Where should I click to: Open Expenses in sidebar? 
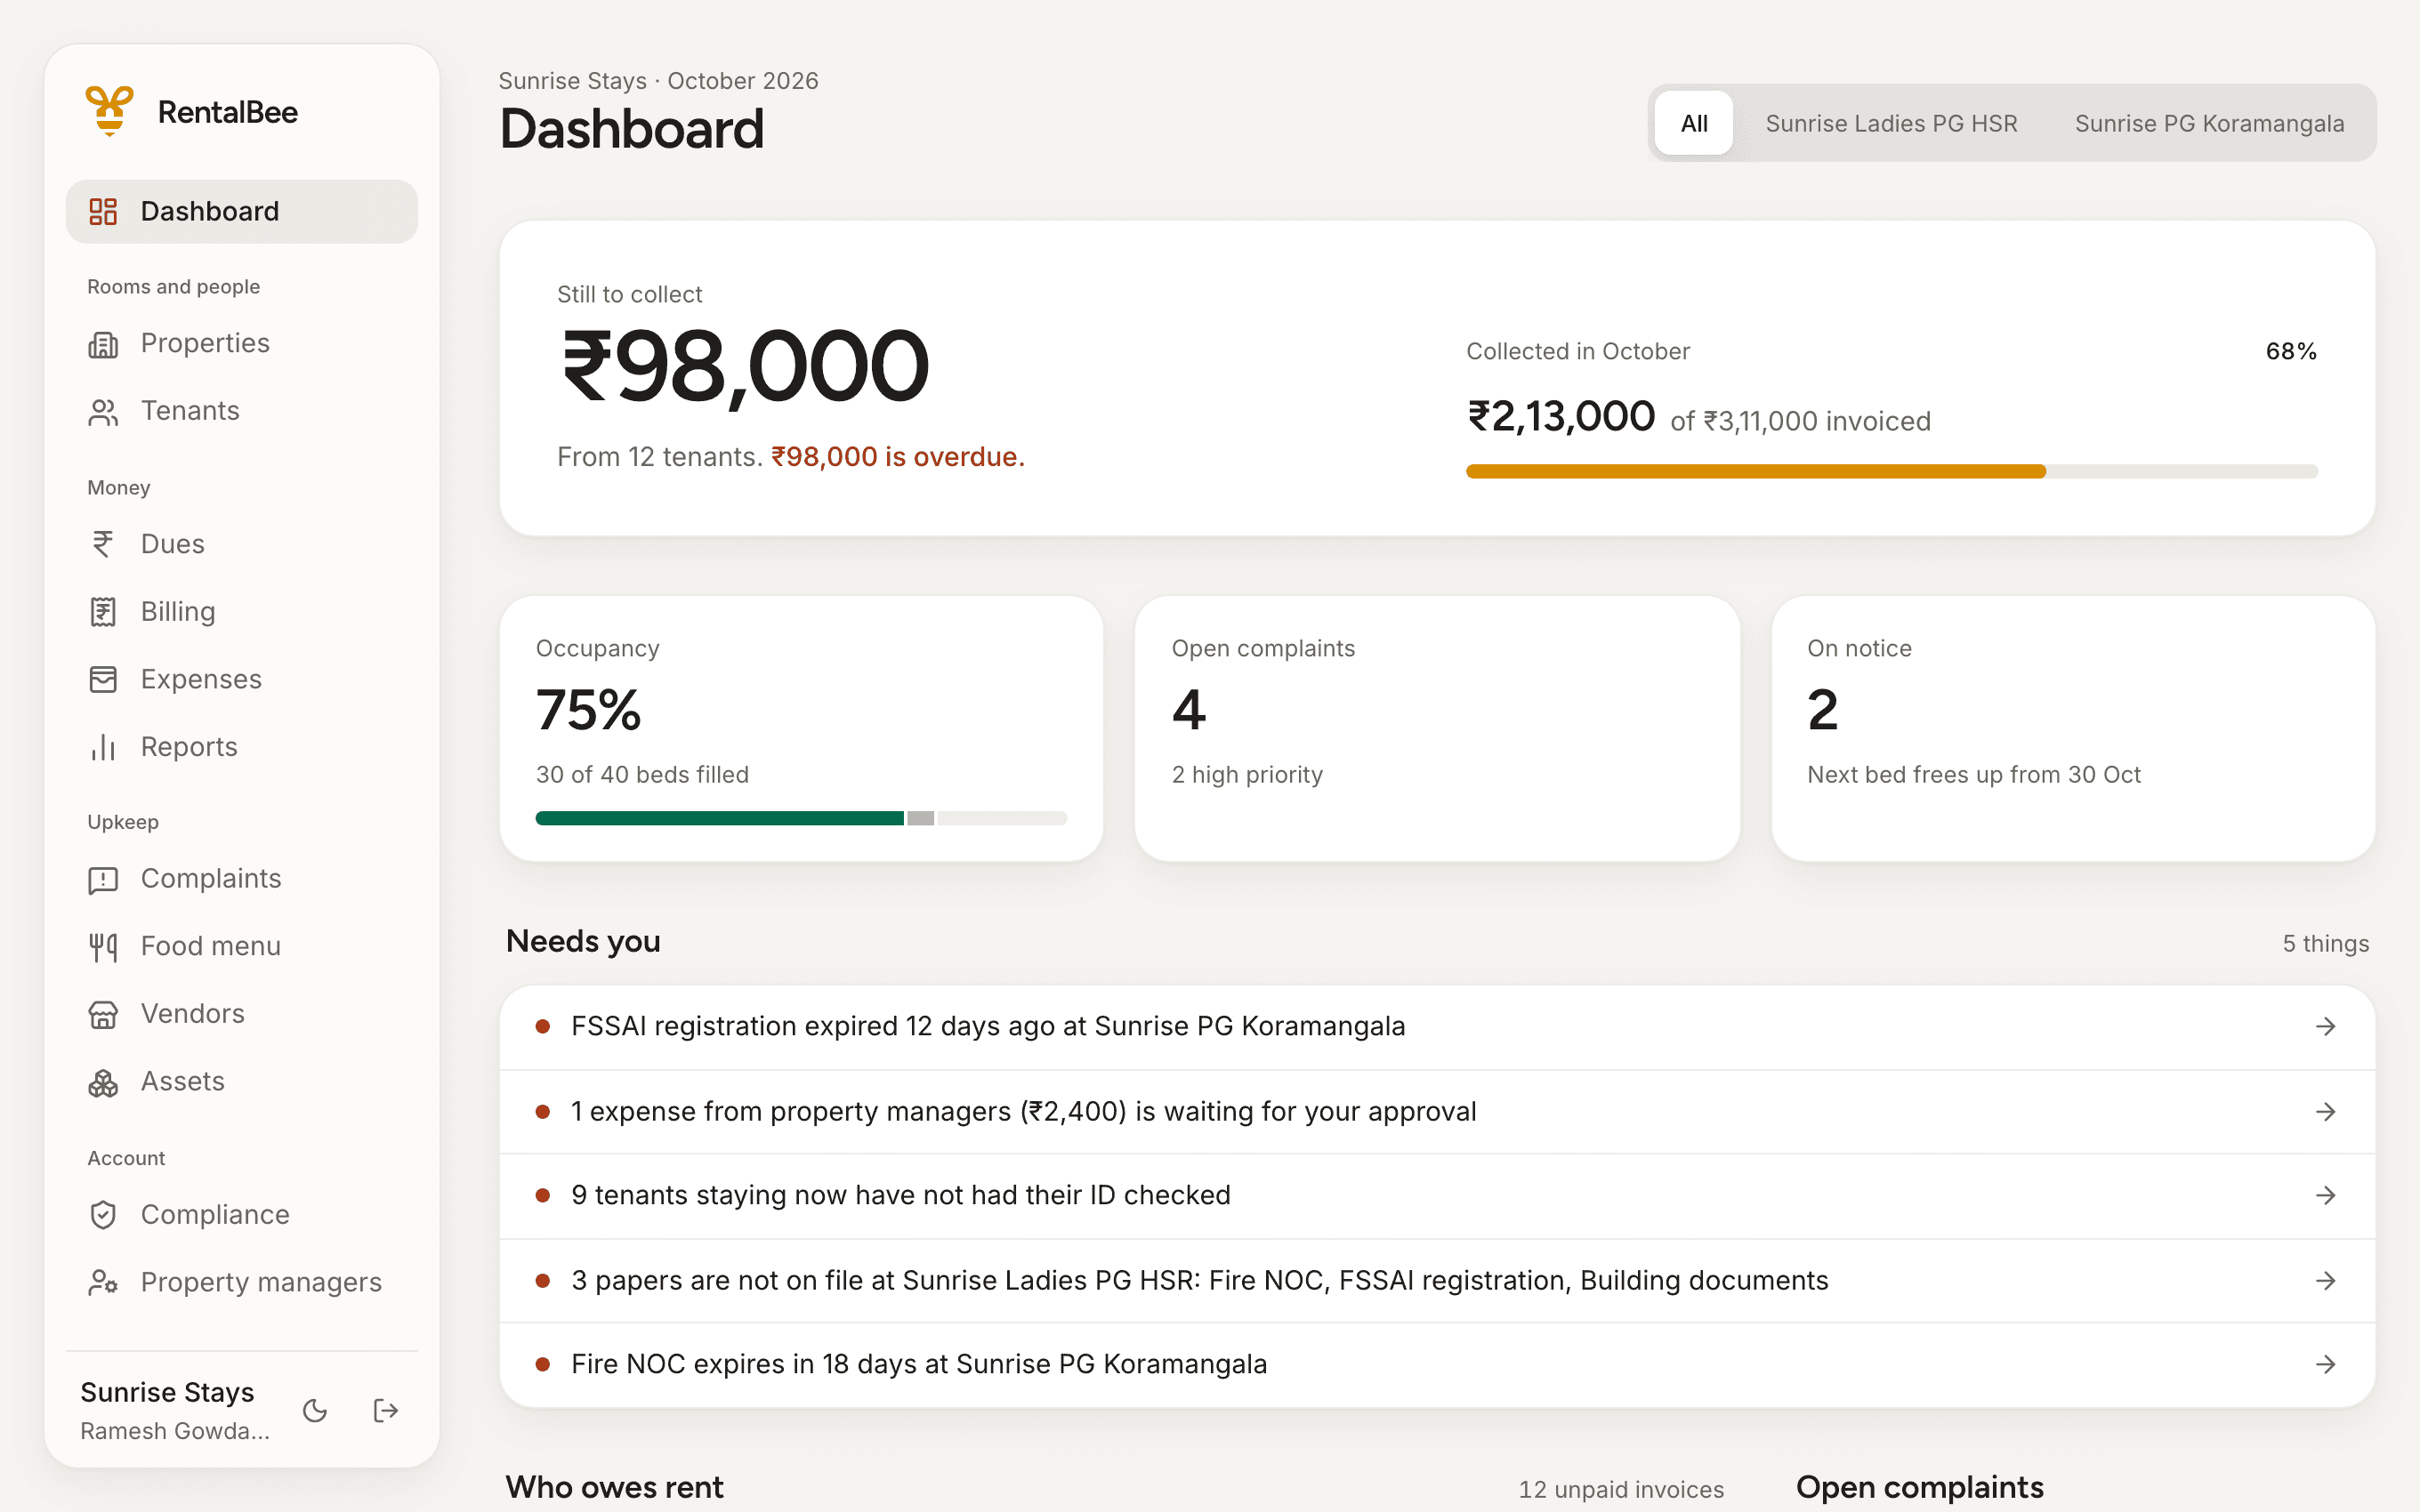[242, 680]
